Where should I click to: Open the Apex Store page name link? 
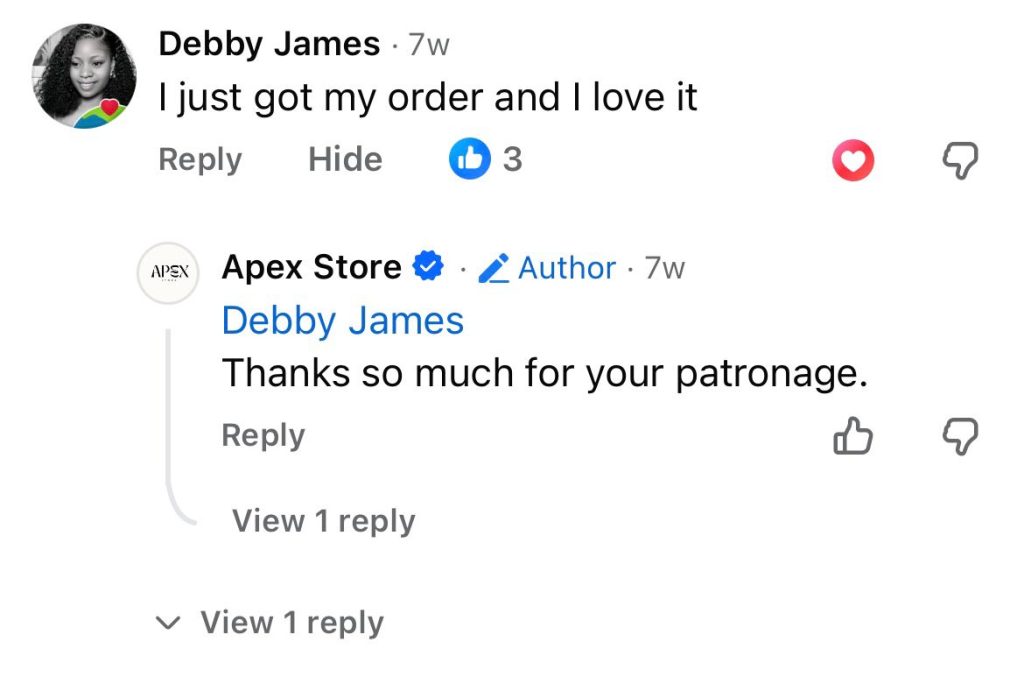[311, 267]
